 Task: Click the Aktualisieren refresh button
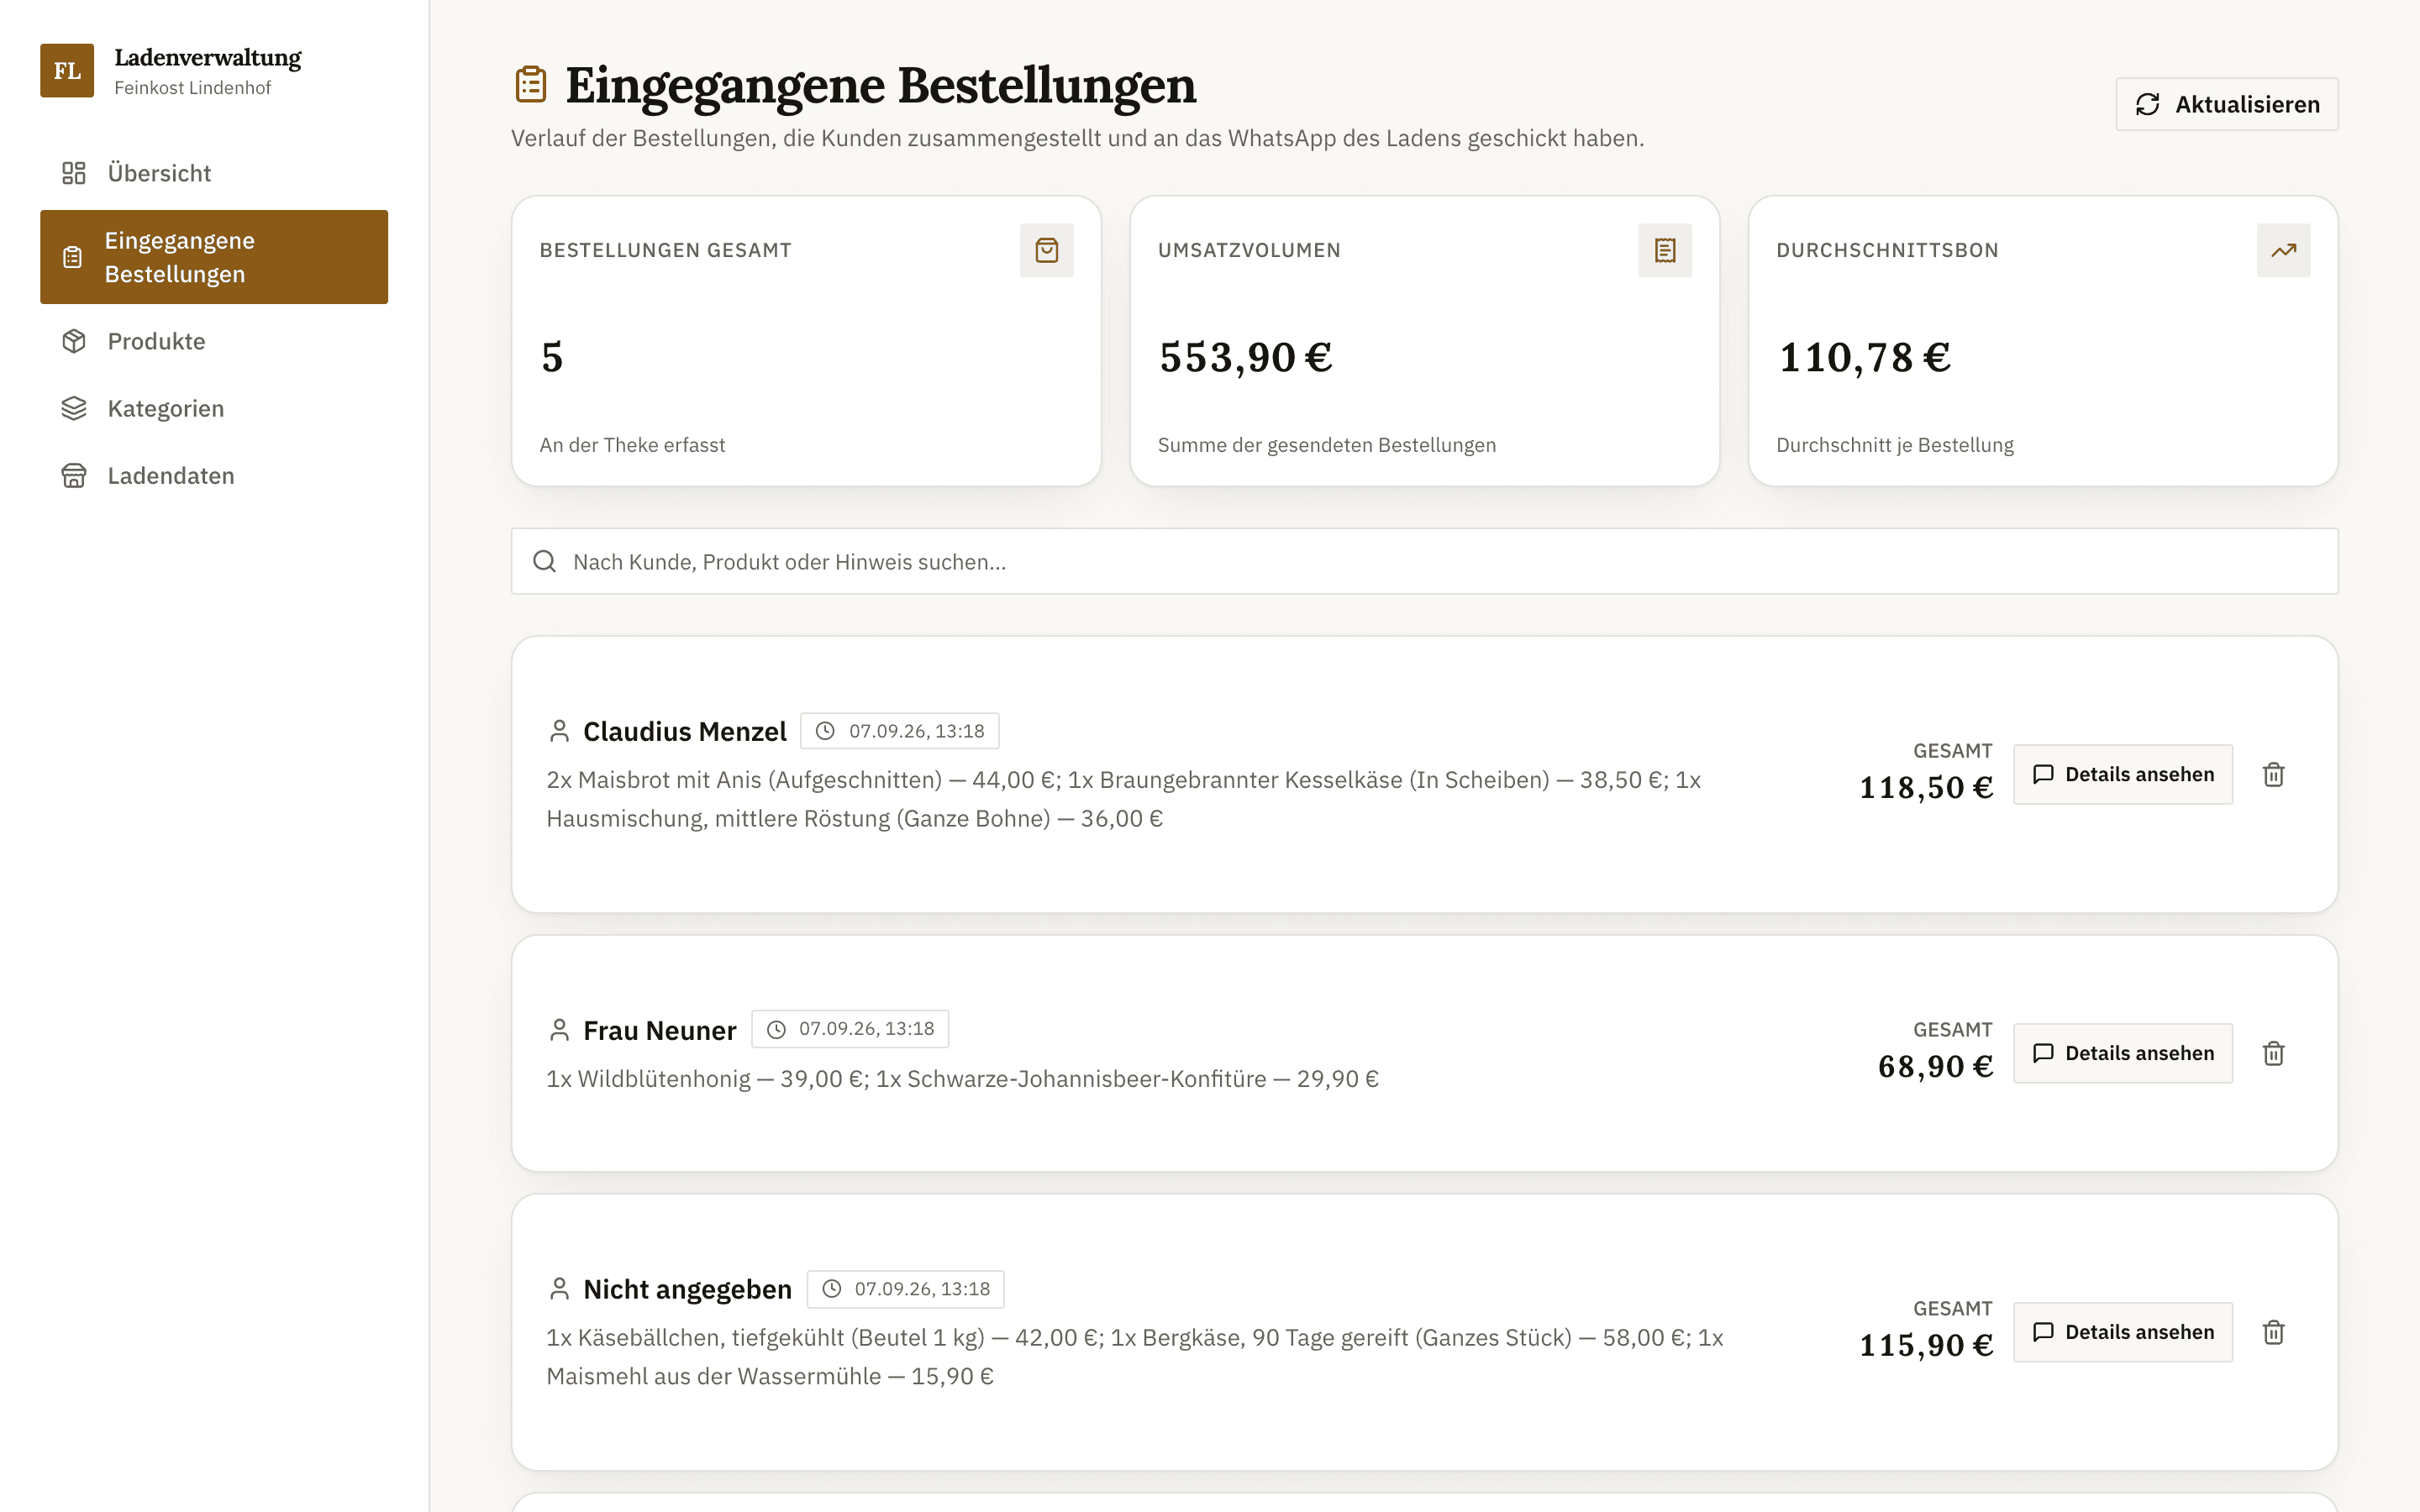point(2226,104)
